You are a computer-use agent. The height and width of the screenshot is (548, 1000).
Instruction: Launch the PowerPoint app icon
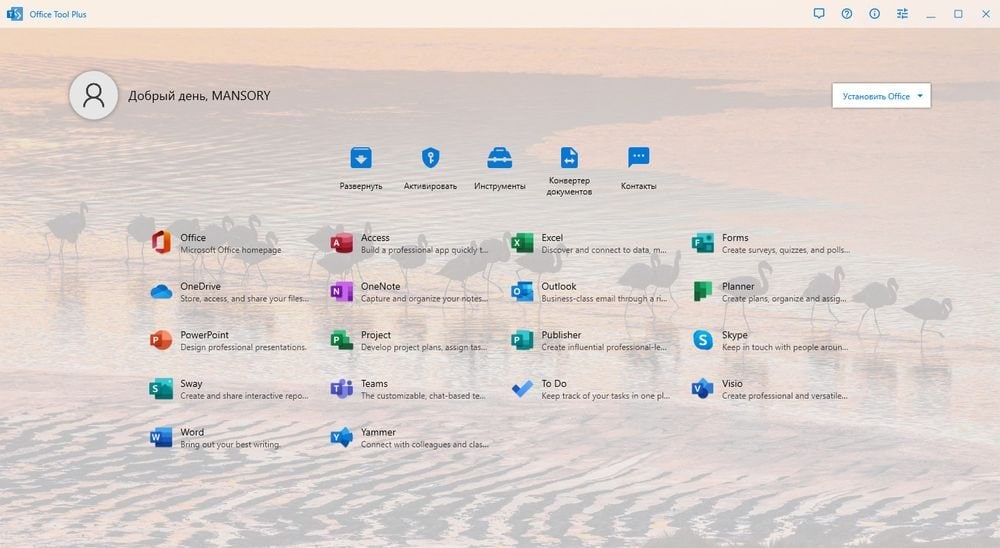[x=161, y=341]
